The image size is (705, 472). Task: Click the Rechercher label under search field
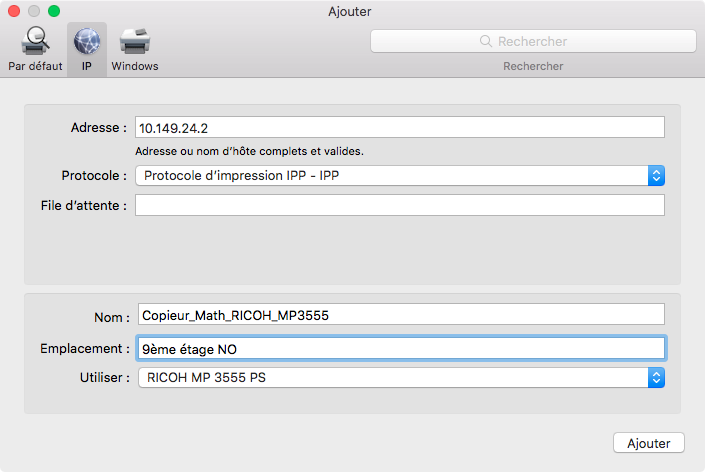pos(533,66)
